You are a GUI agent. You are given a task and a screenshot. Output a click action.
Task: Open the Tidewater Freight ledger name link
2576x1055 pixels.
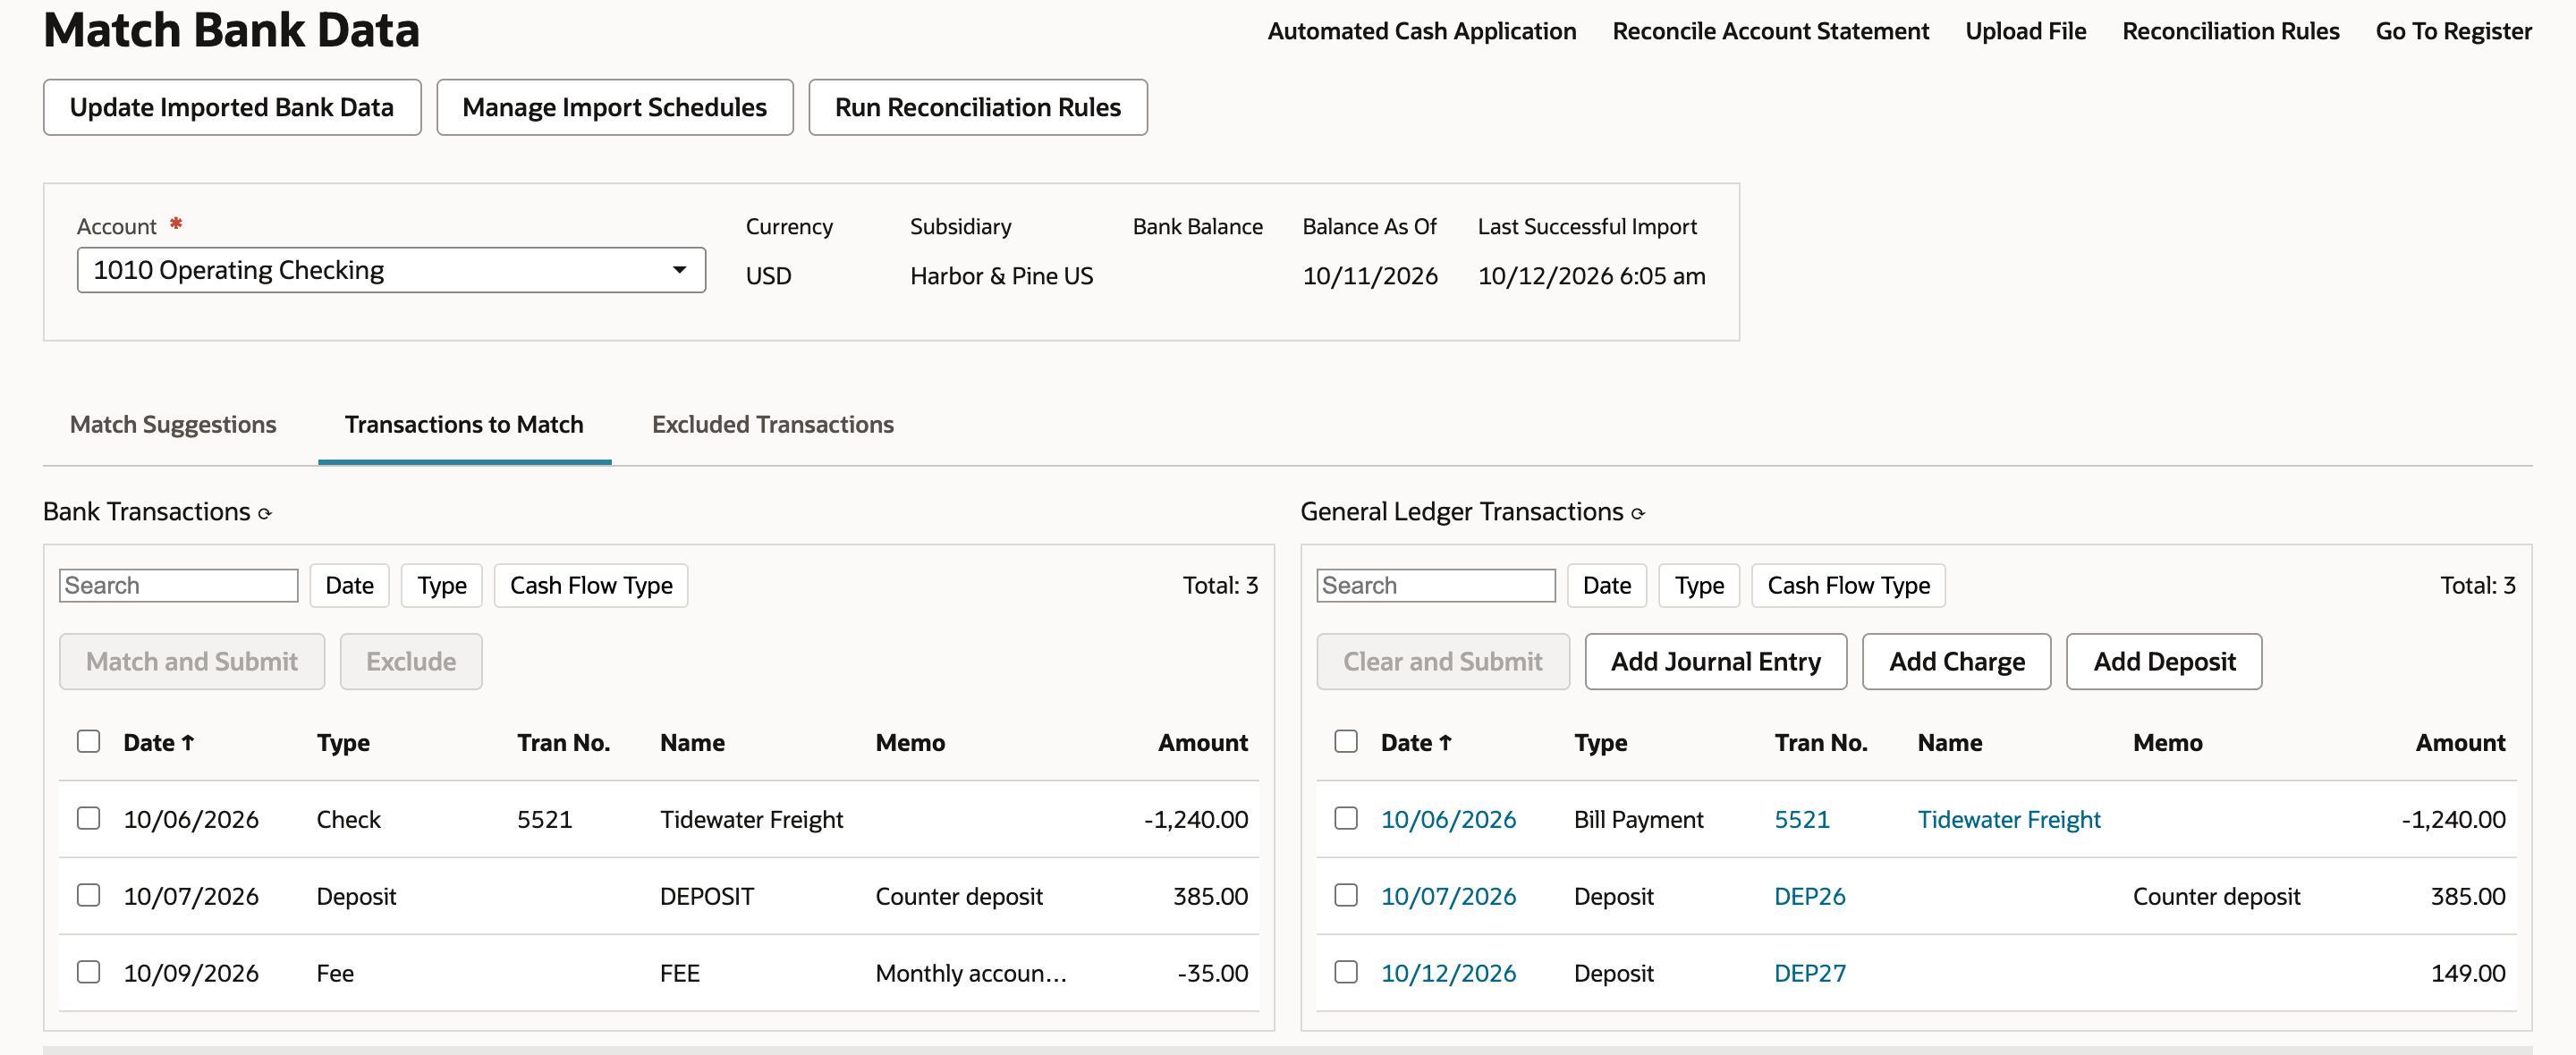coord(2009,819)
